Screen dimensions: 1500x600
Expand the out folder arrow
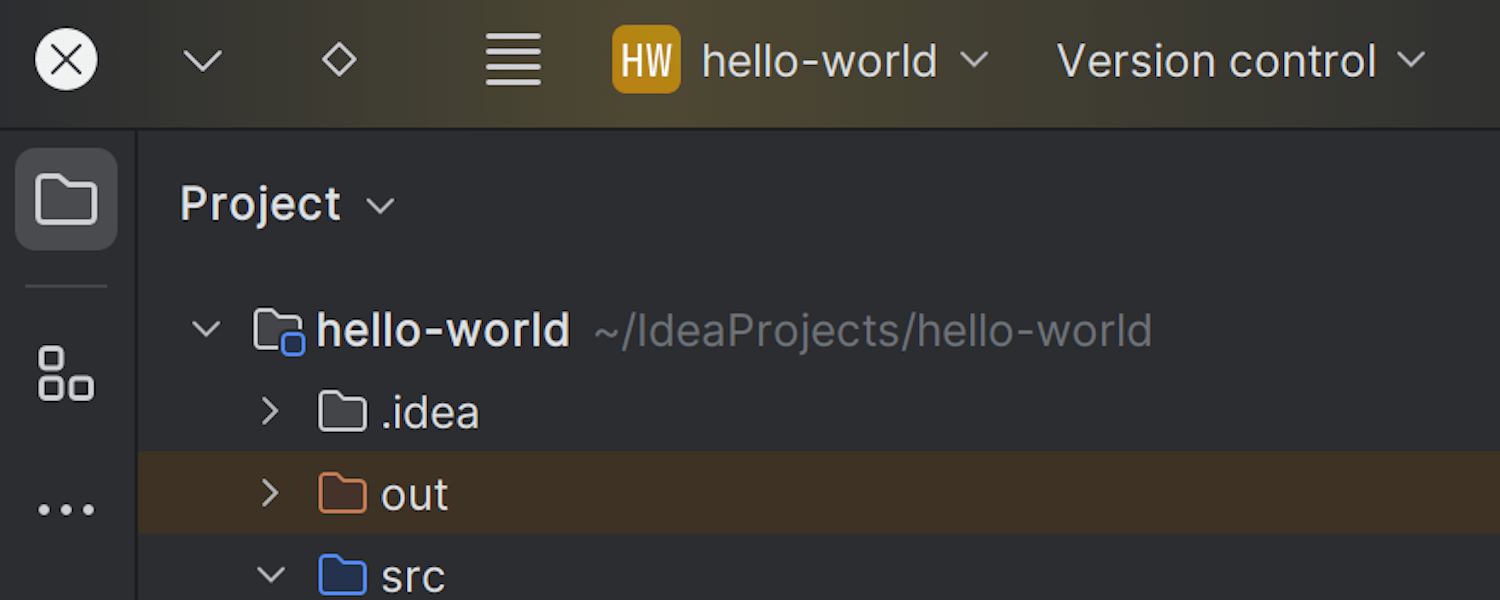(x=269, y=493)
